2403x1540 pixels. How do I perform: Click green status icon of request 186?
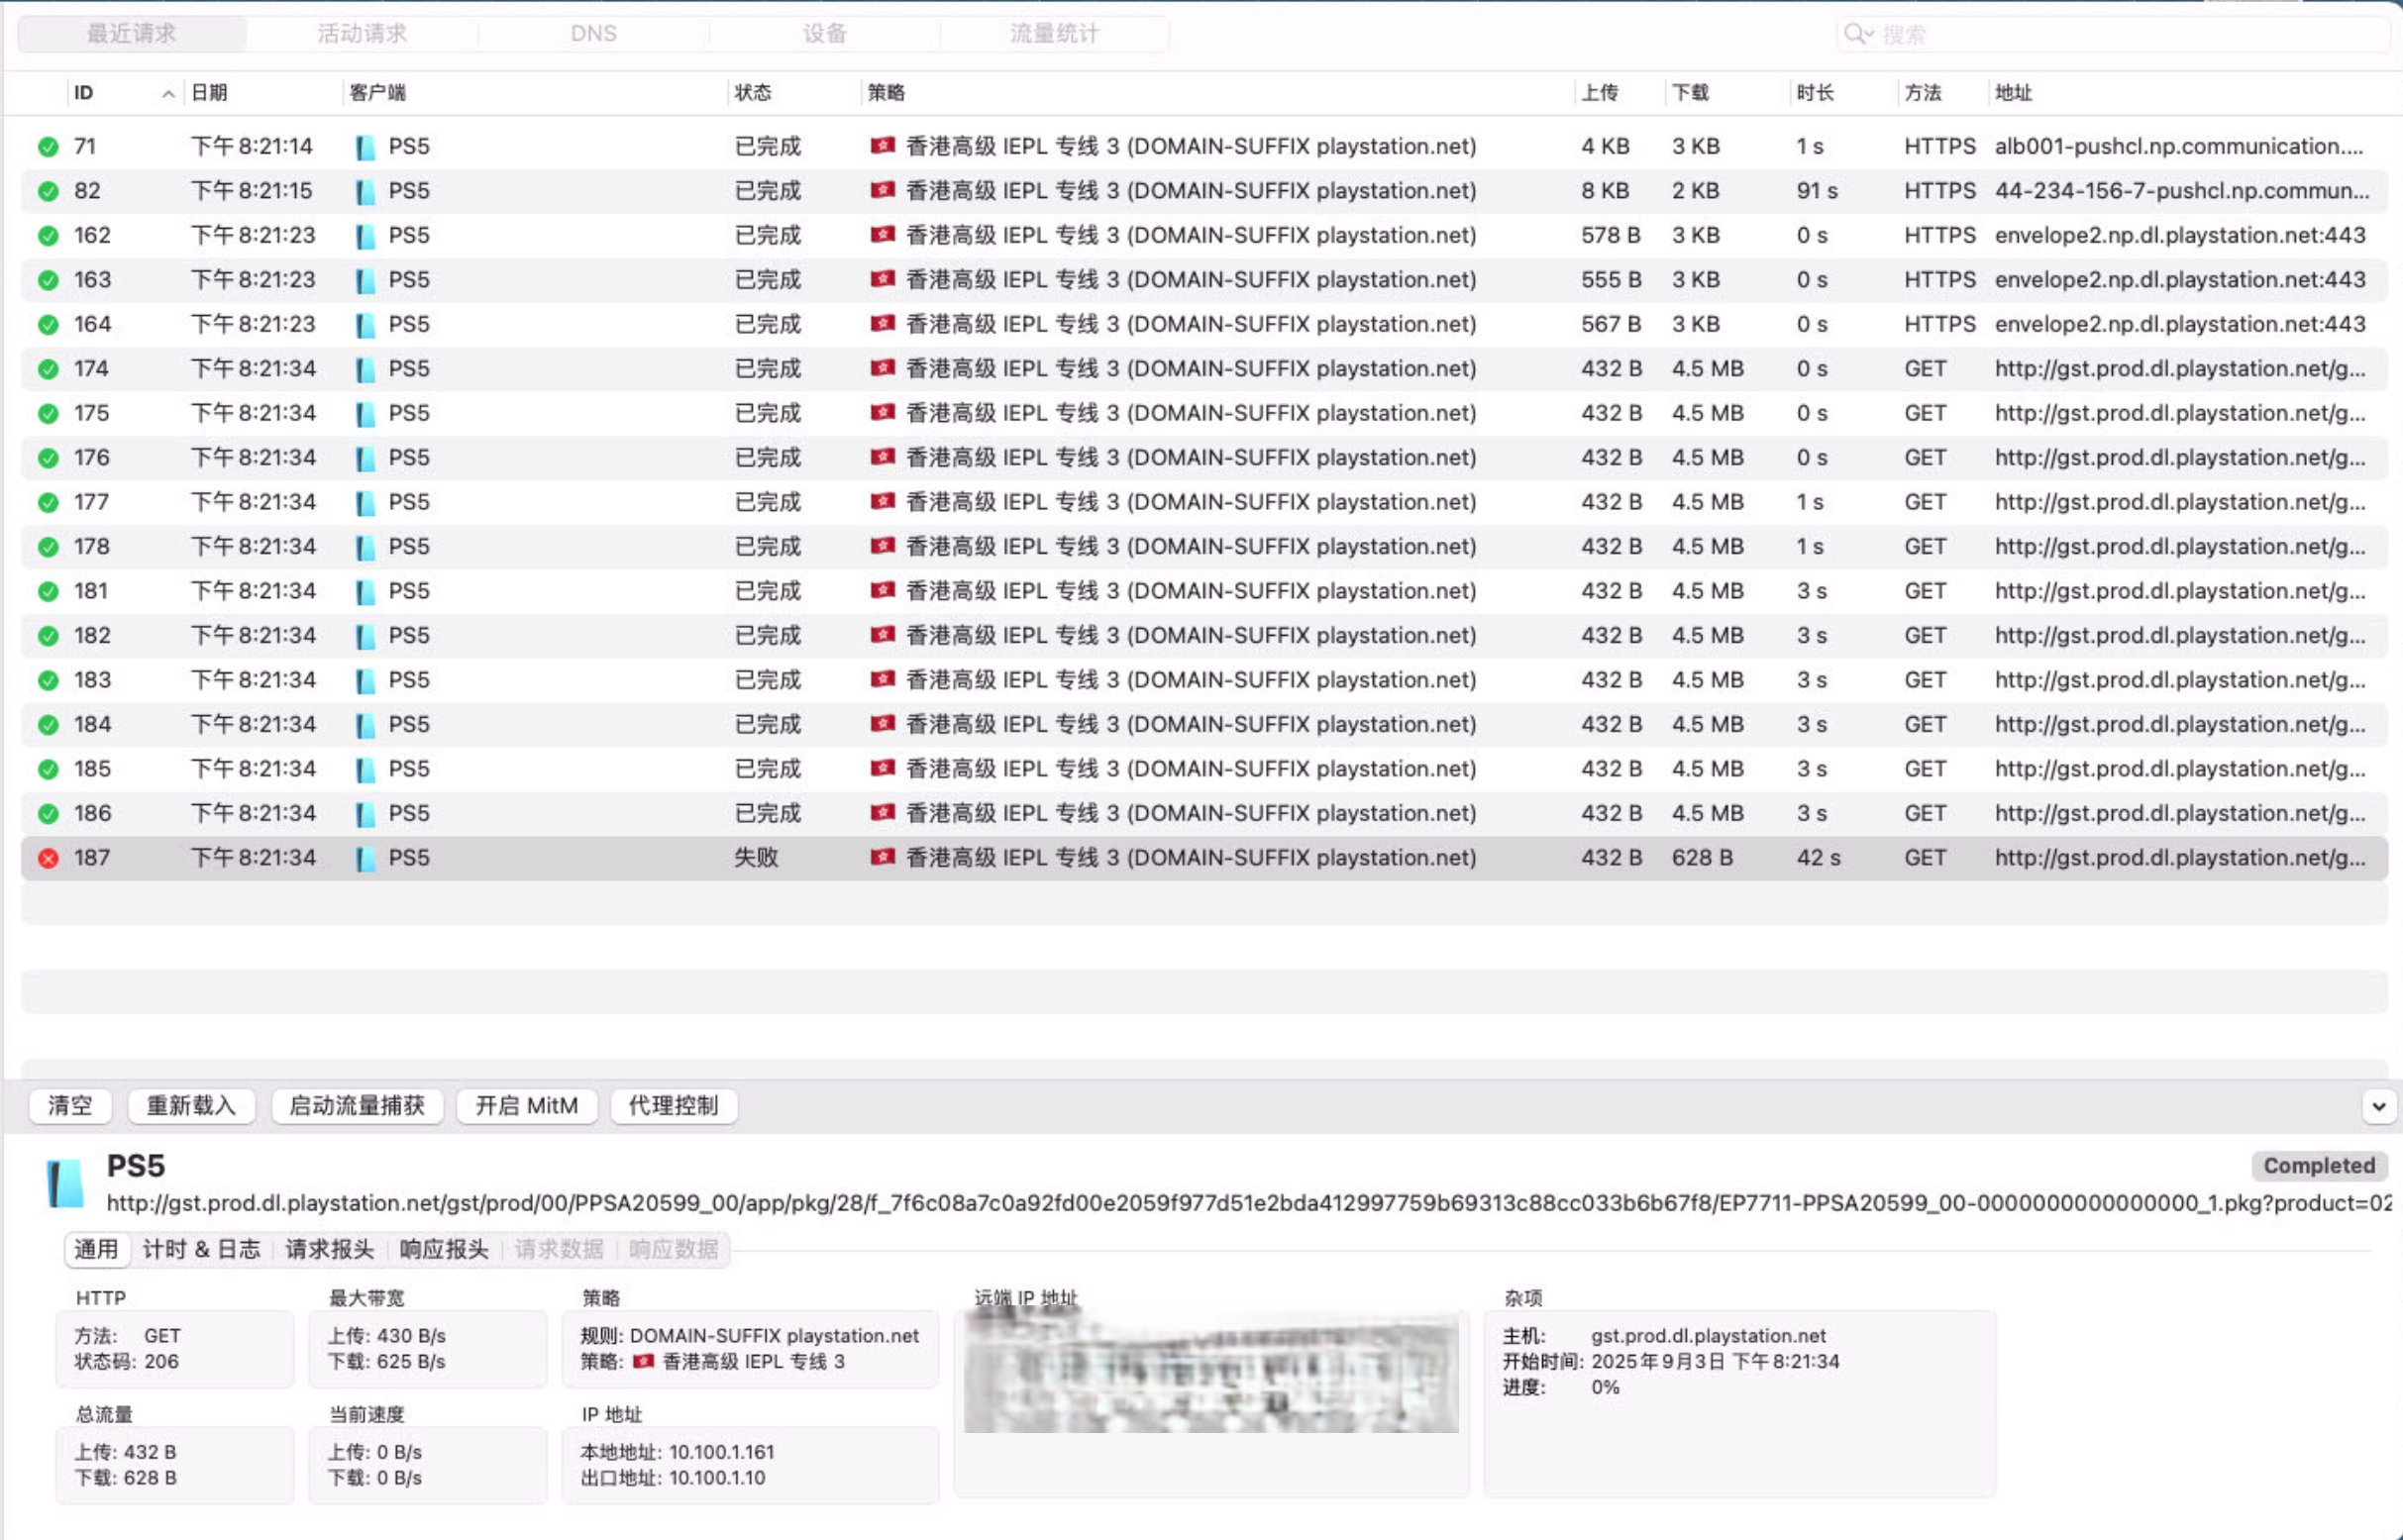point(48,814)
